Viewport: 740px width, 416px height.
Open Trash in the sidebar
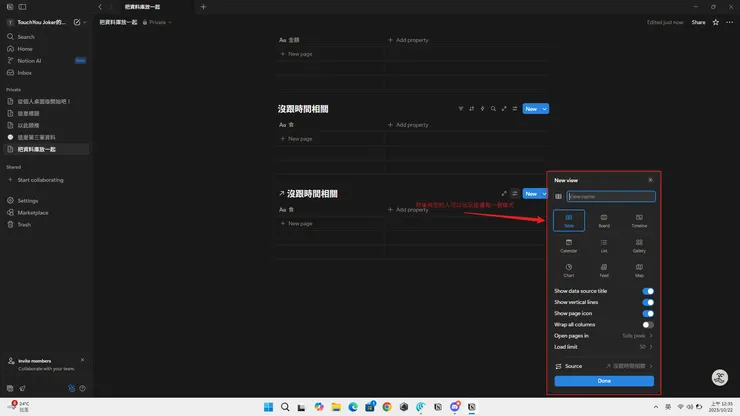[x=46, y=225]
